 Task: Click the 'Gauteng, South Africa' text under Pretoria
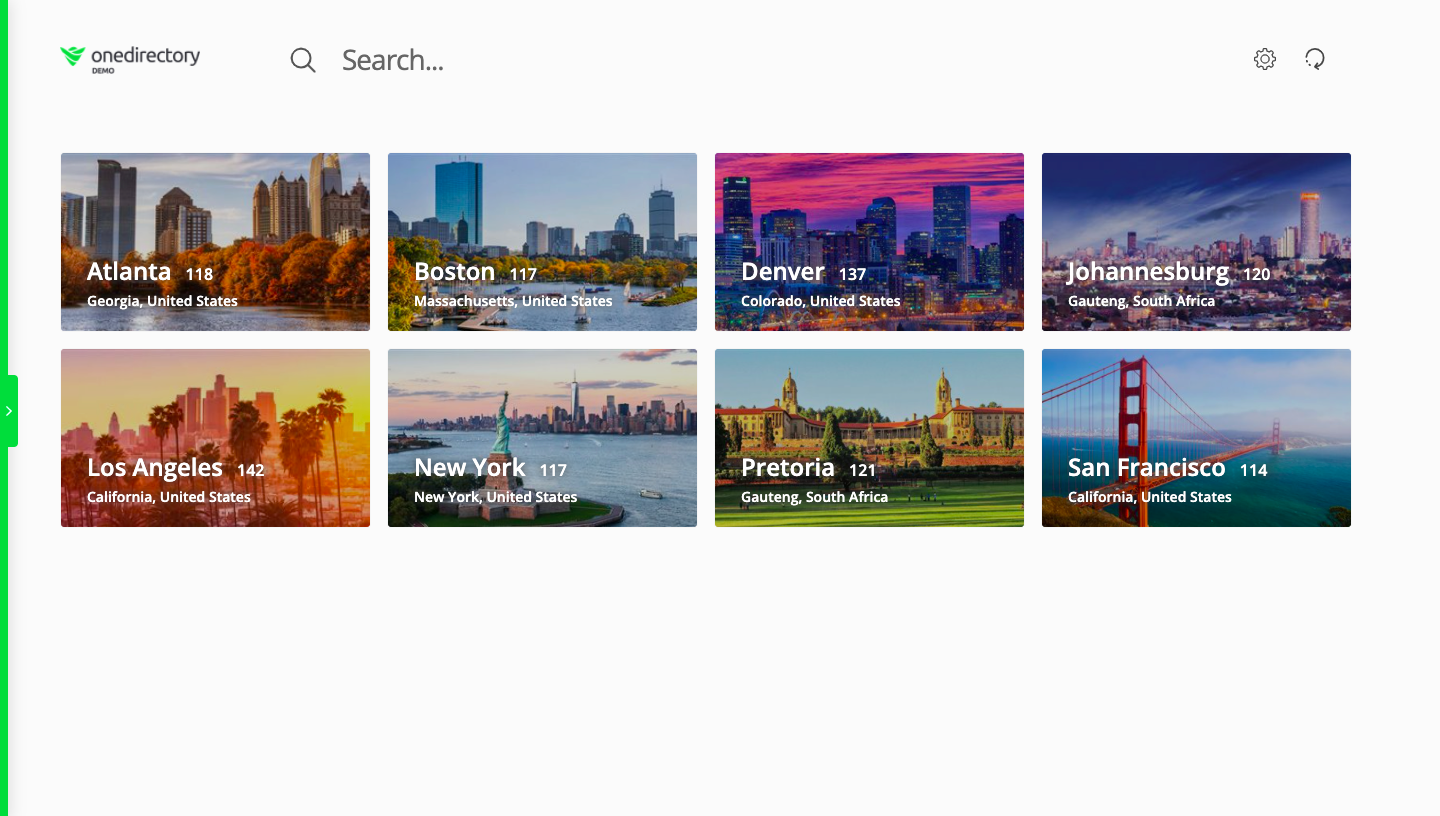814,497
